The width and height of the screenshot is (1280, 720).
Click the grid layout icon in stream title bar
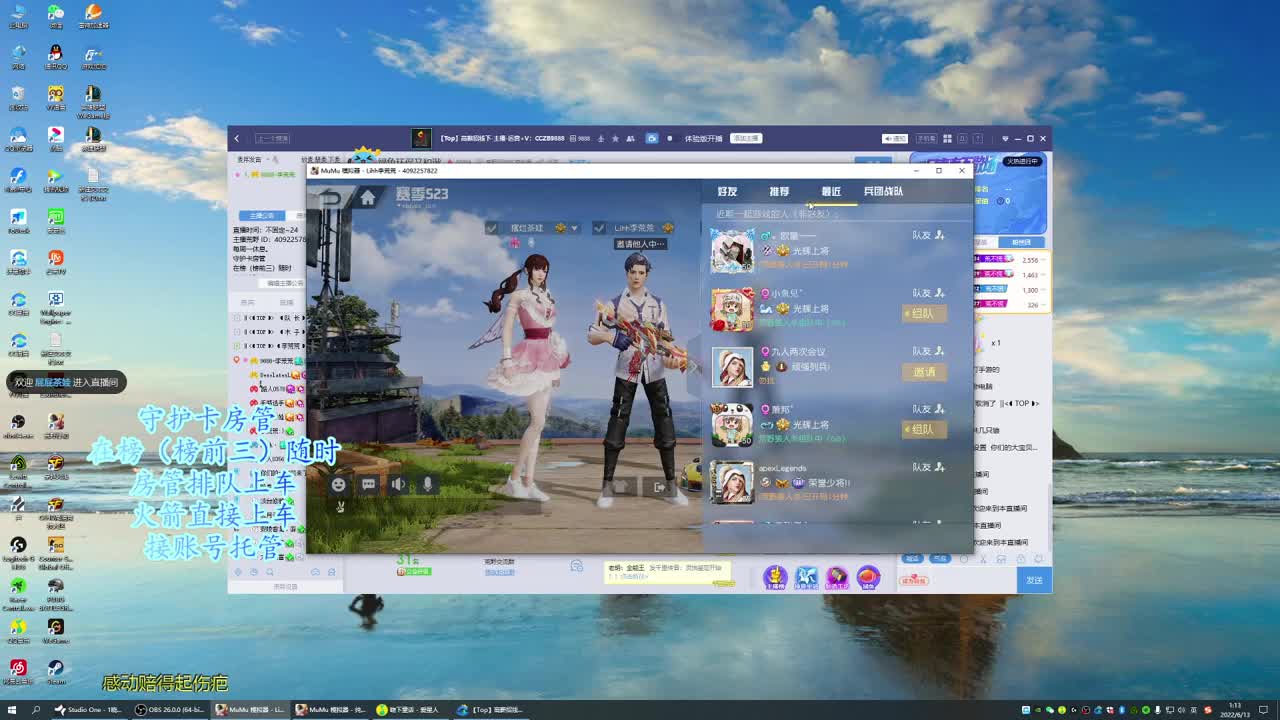(948, 139)
